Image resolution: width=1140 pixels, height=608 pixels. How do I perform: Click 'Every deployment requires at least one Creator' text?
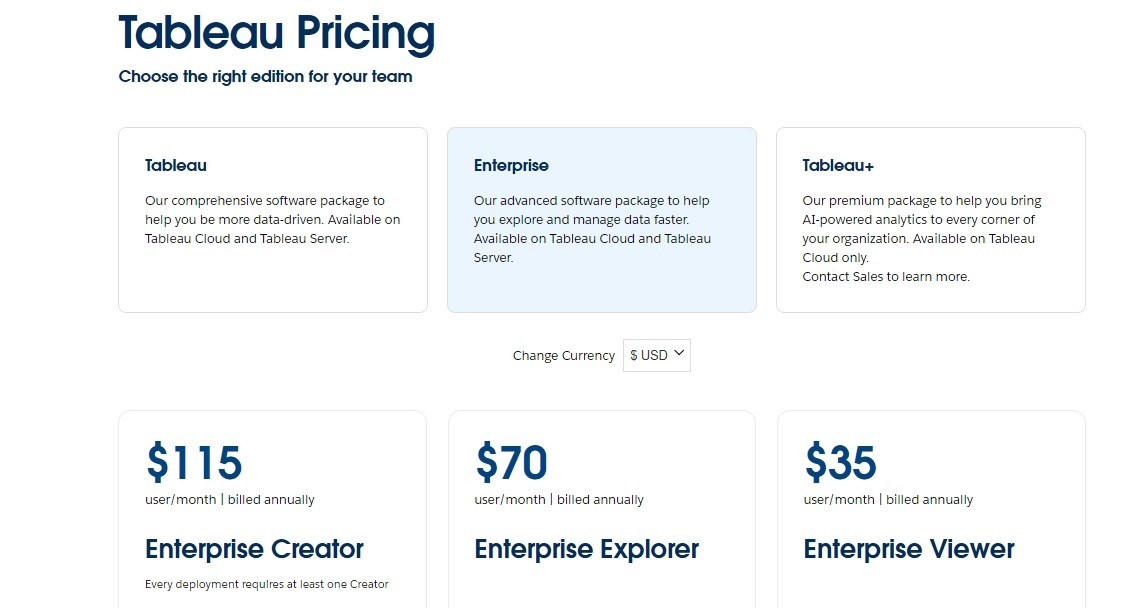[266, 584]
